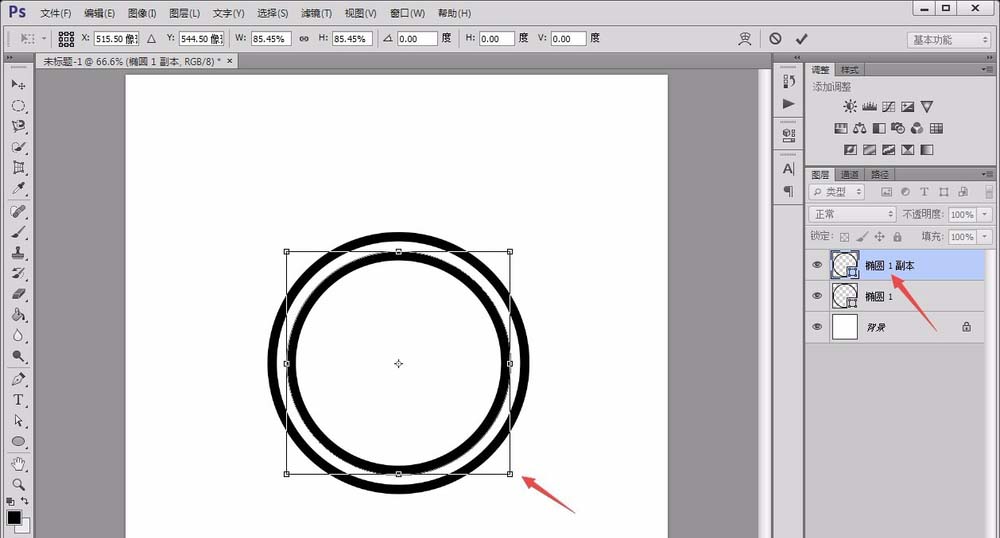Open the 填充 slider arrow
The height and width of the screenshot is (538, 1000).
coord(985,236)
